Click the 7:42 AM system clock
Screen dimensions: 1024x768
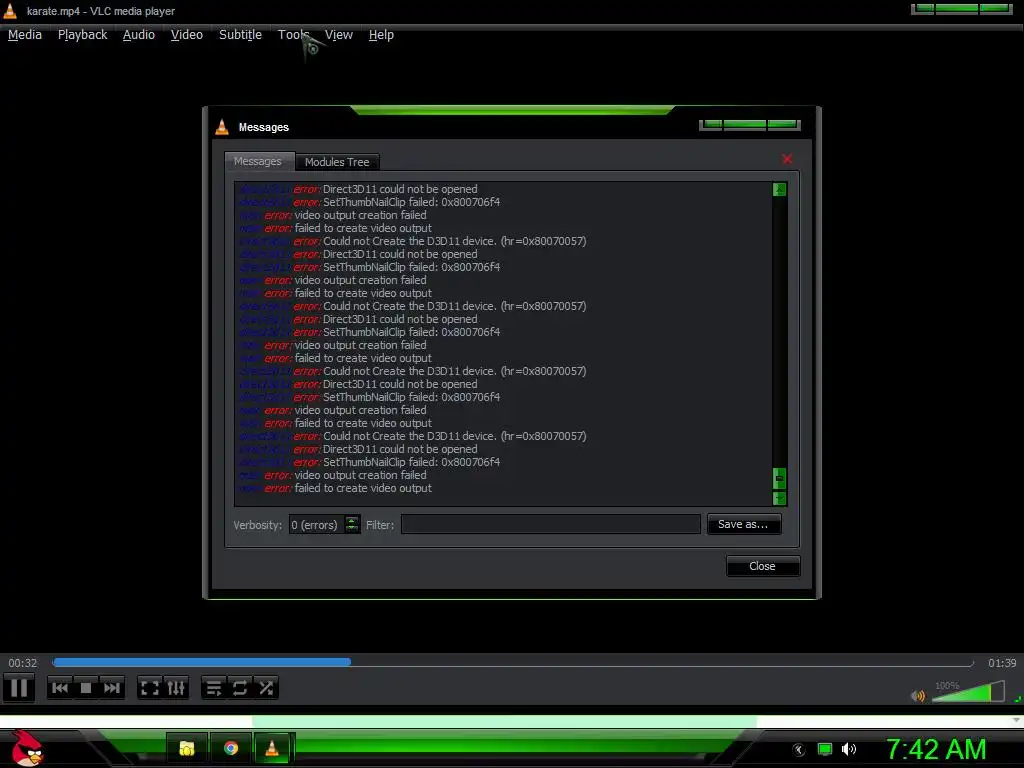pyautogui.click(x=936, y=749)
